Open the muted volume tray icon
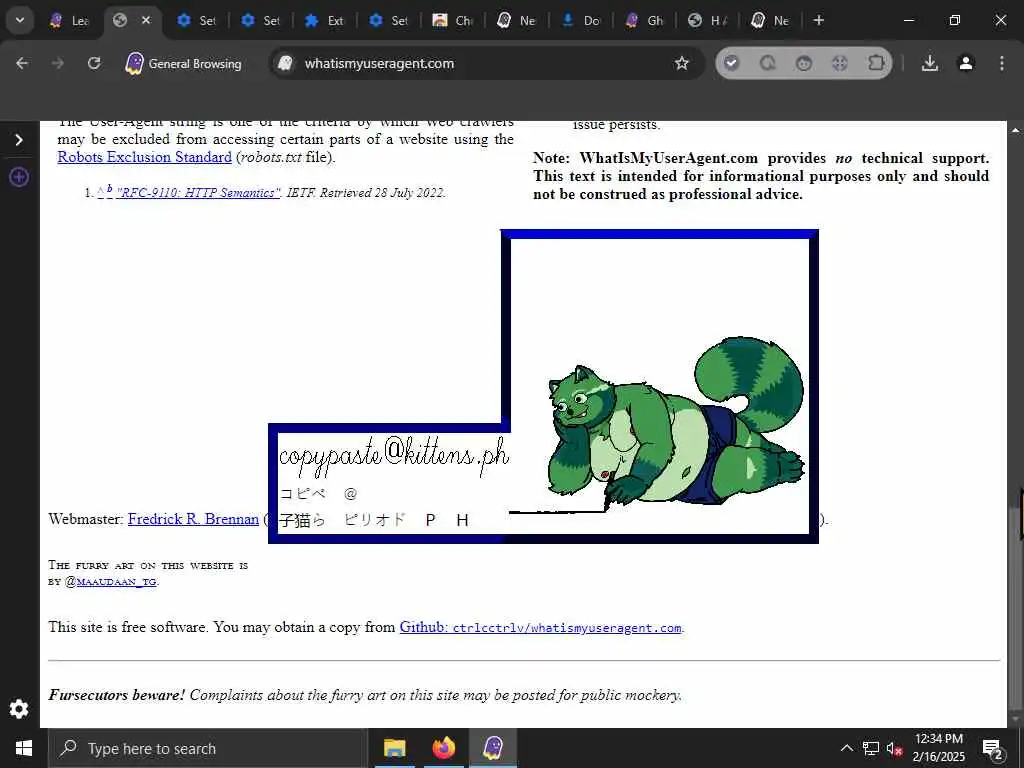Image resolution: width=1024 pixels, height=768 pixels. coord(894,749)
